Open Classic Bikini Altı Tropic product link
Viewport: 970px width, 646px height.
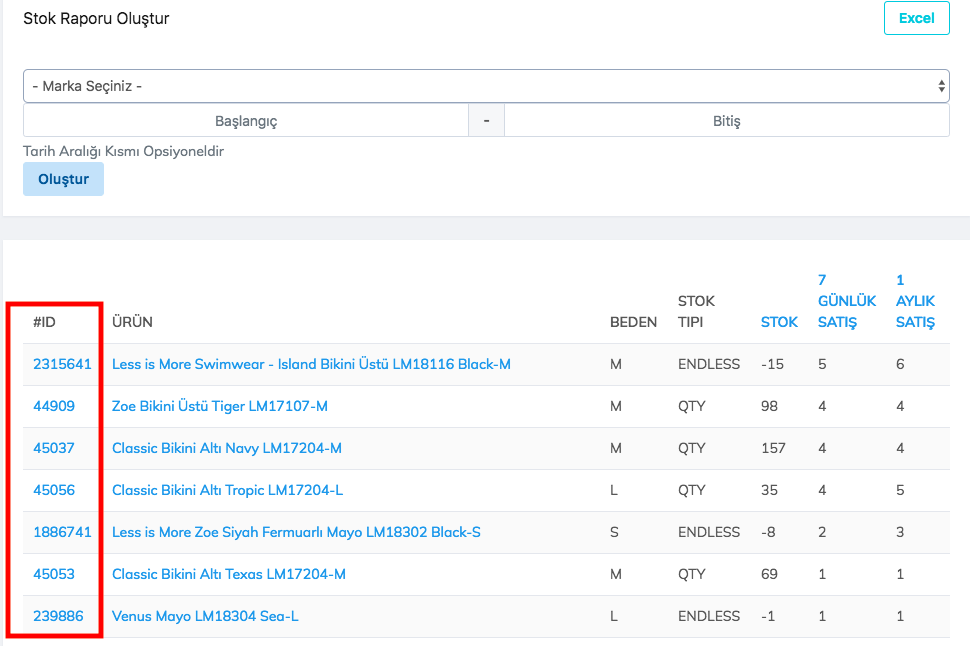[x=228, y=490]
